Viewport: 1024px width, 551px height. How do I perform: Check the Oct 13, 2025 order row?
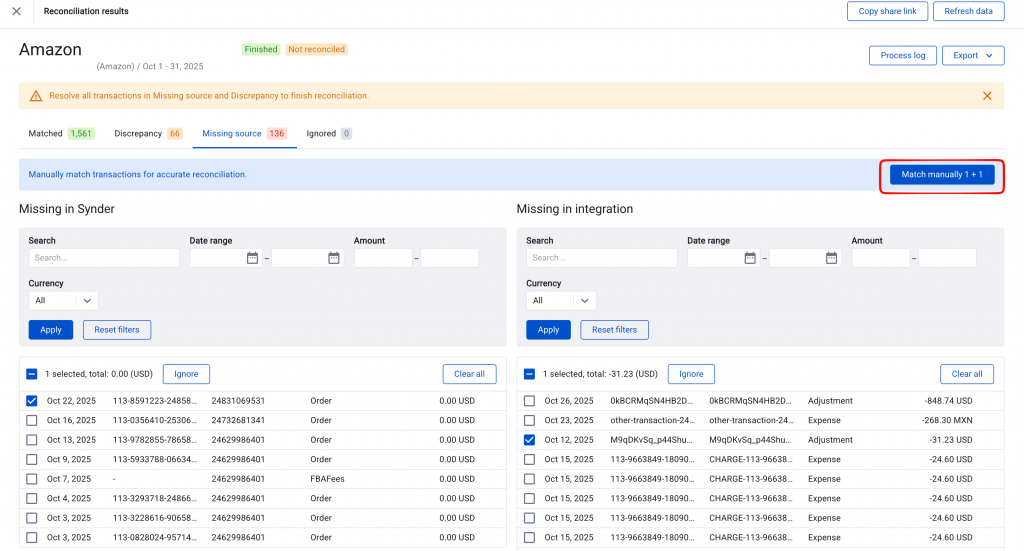(31, 440)
